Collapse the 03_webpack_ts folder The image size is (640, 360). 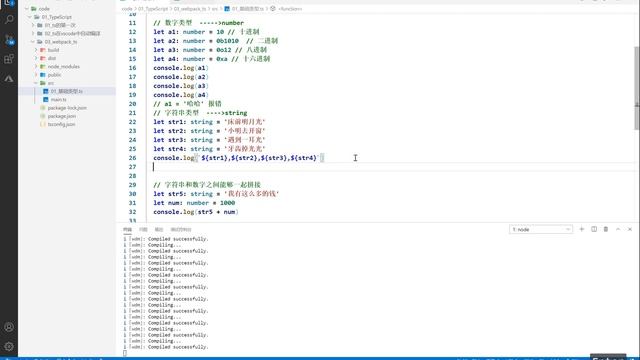(33, 42)
